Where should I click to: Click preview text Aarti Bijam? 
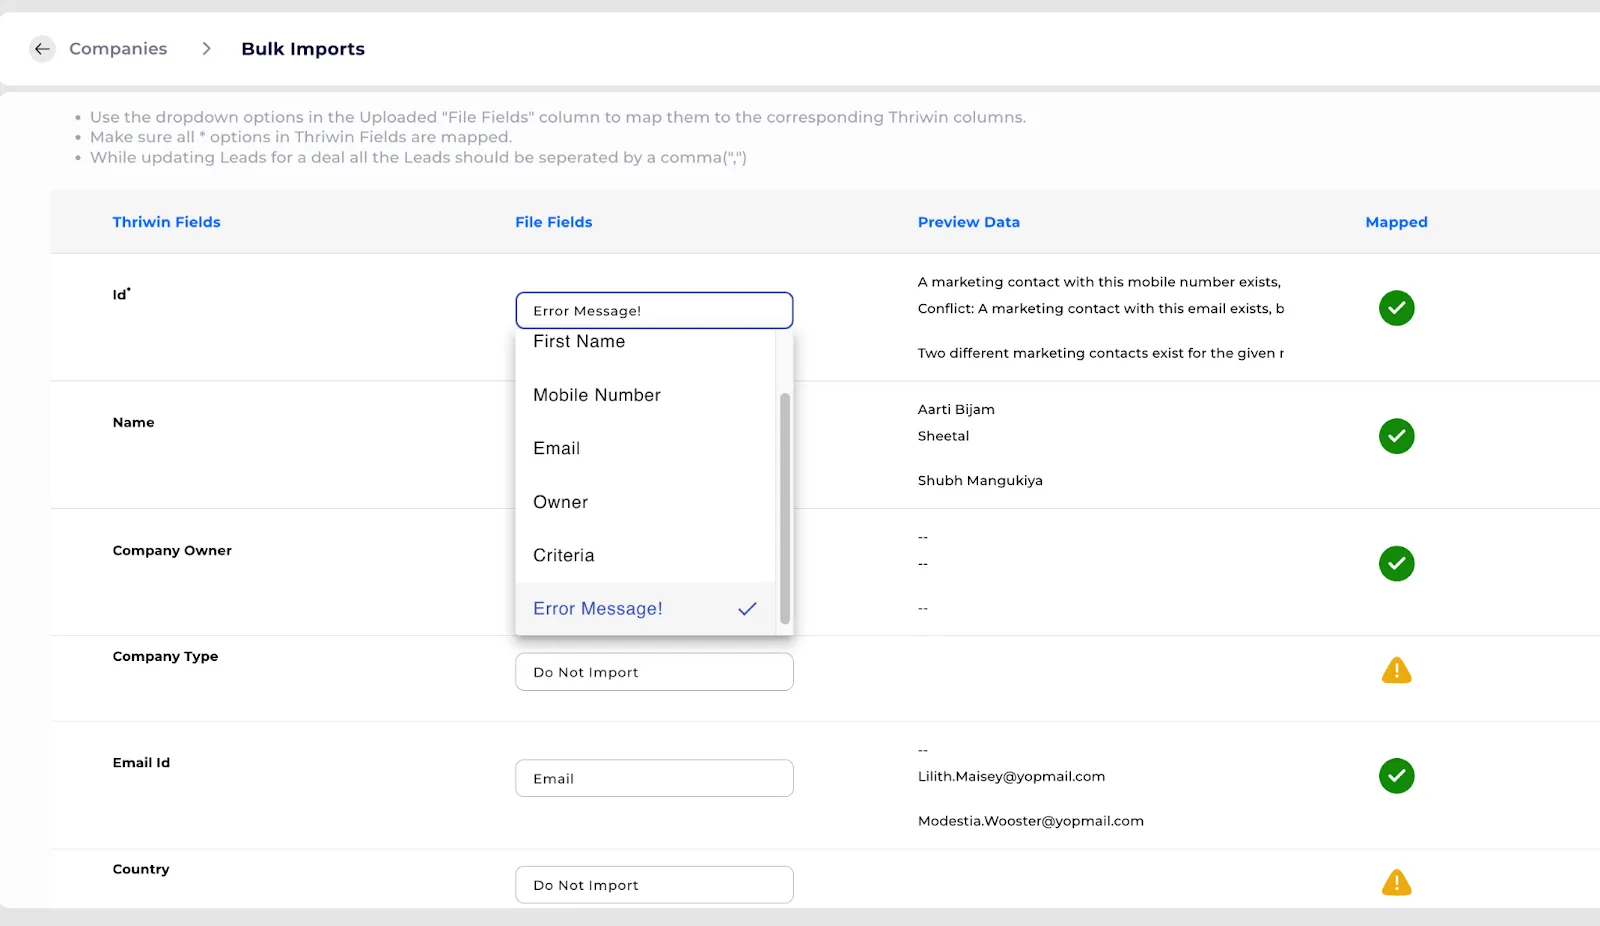coord(956,409)
